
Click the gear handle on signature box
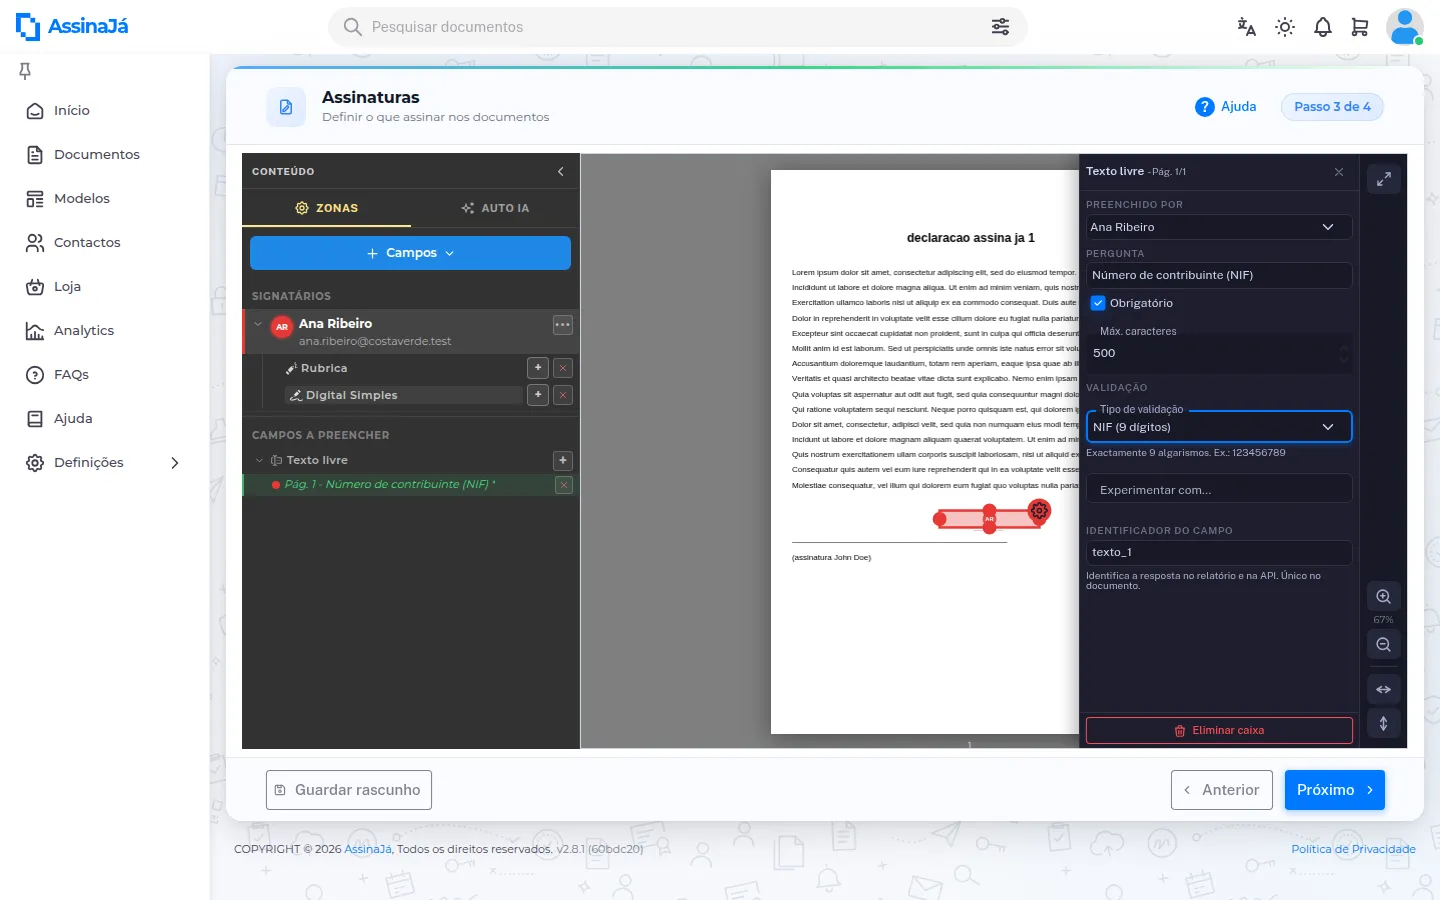pyautogui.click(x=1040, y=510)
